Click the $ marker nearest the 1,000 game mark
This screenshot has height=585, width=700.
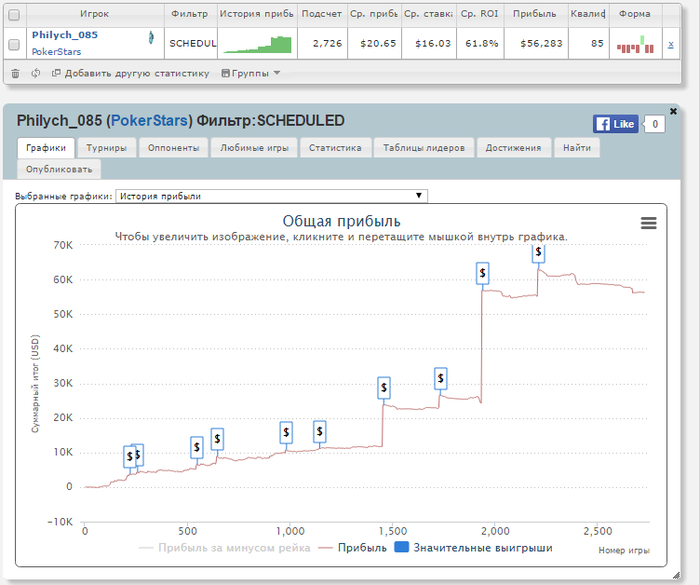[x=286, y=432]
